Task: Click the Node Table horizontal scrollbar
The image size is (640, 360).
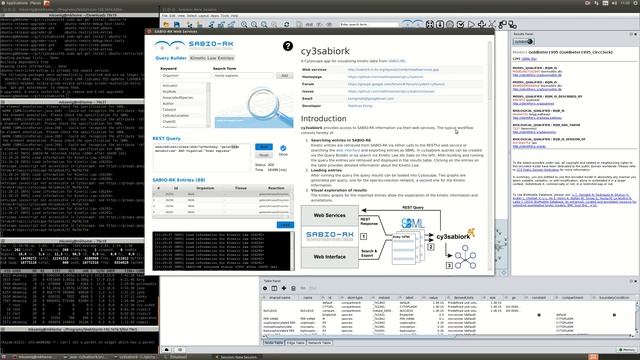Action: [448, 336]
